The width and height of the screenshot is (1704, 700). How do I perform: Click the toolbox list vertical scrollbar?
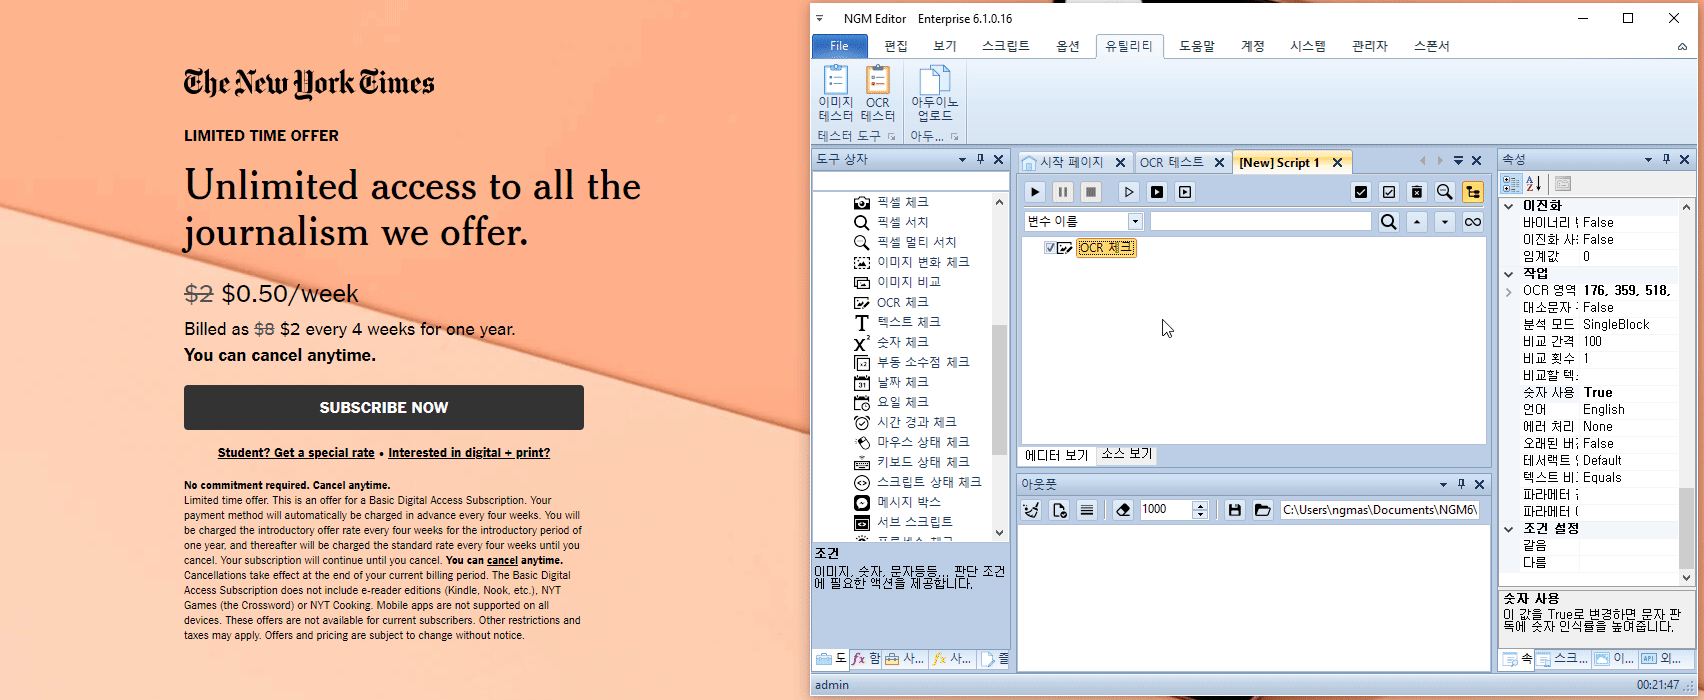click(x=999, y=389)
